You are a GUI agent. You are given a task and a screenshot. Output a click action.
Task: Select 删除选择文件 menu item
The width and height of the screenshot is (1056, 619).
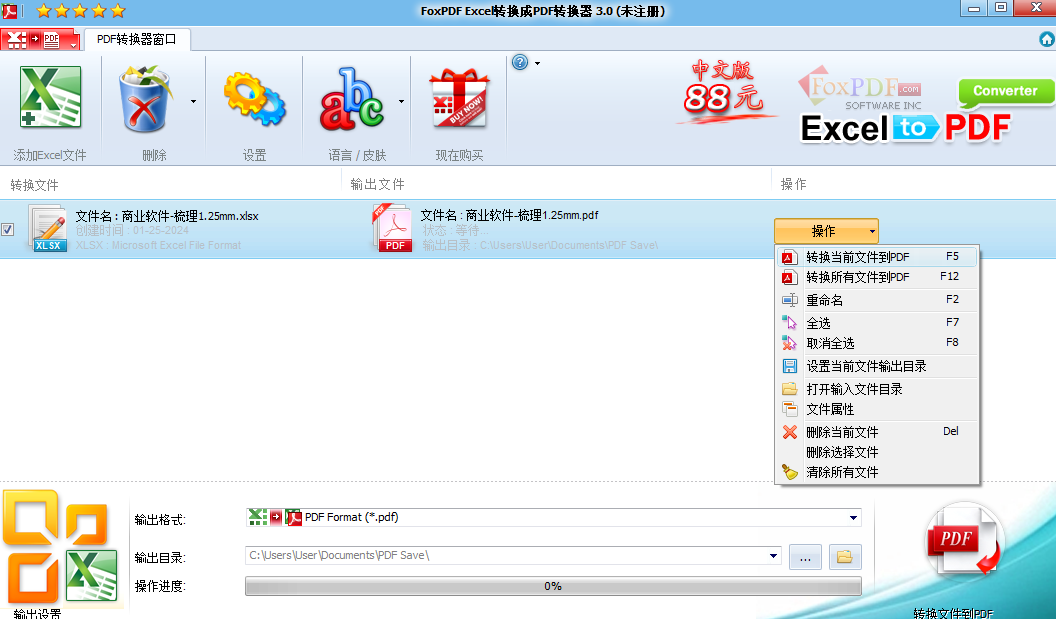[x=878, y=452]
